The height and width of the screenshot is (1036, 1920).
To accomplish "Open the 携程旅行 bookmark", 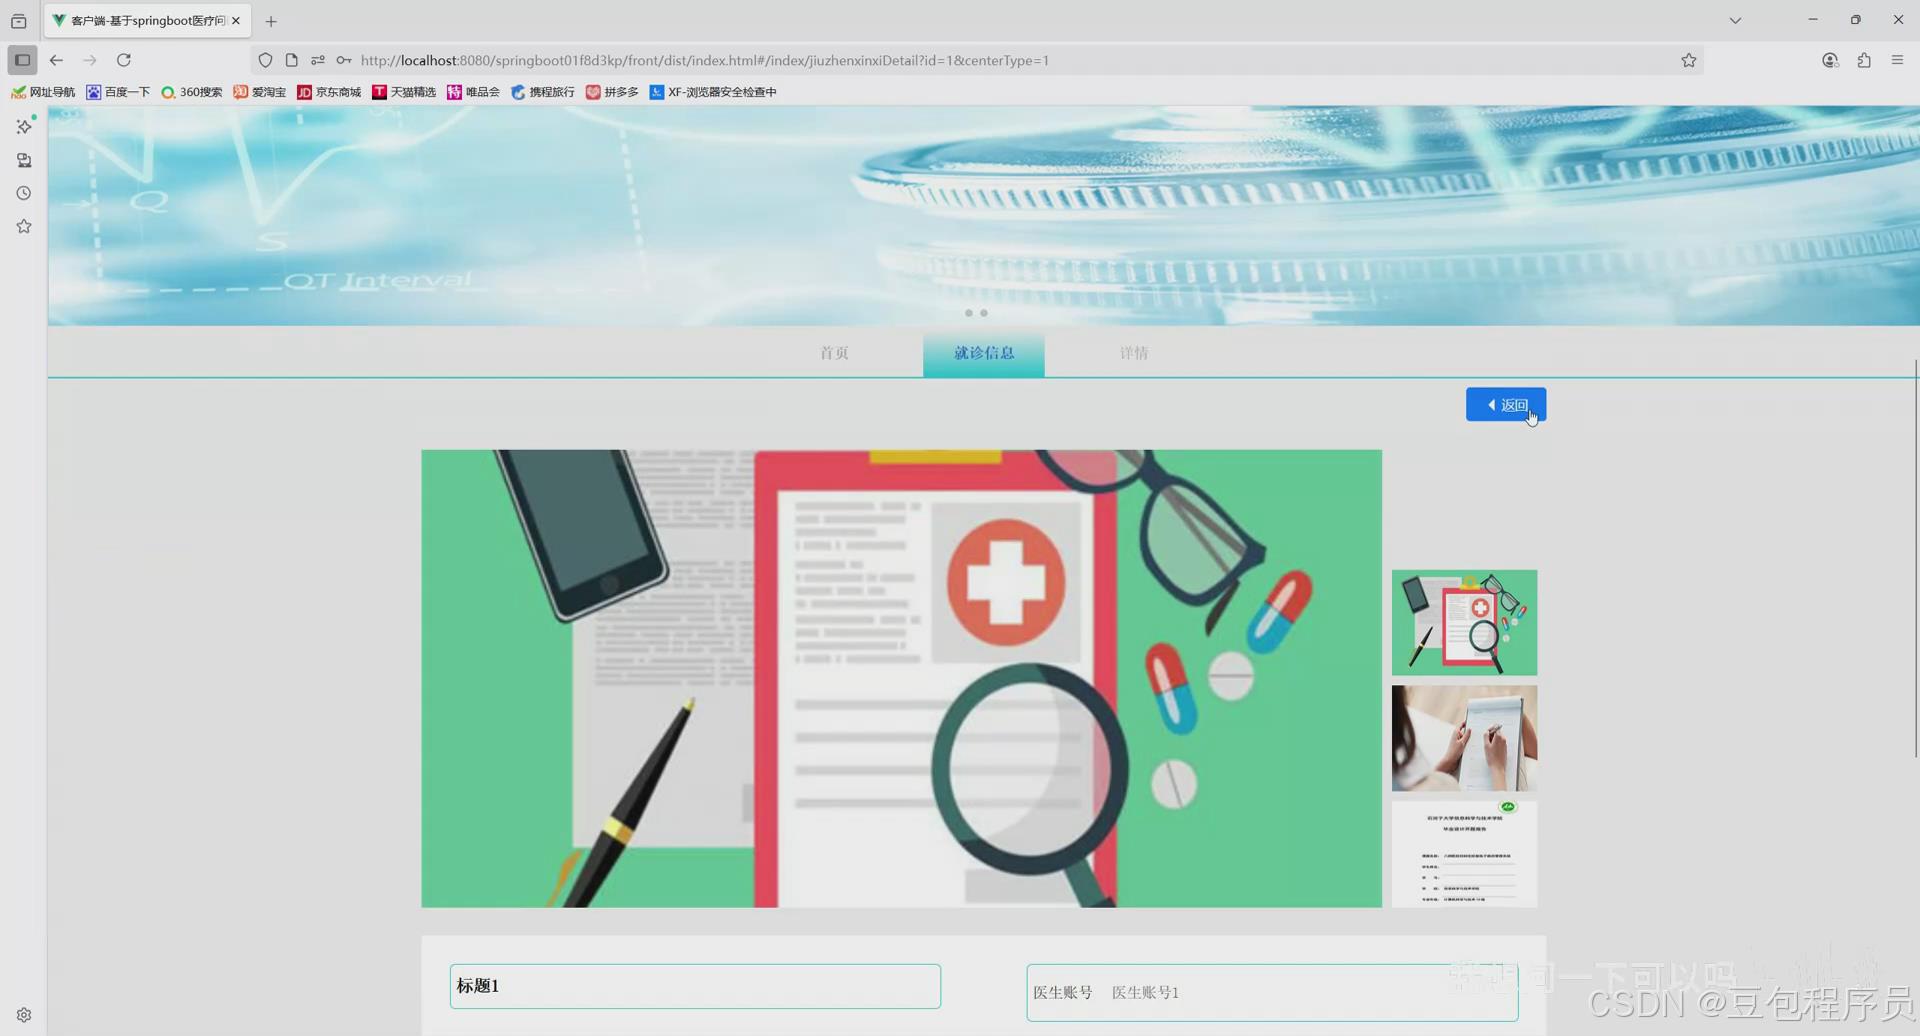I will [x=543, y=92].
